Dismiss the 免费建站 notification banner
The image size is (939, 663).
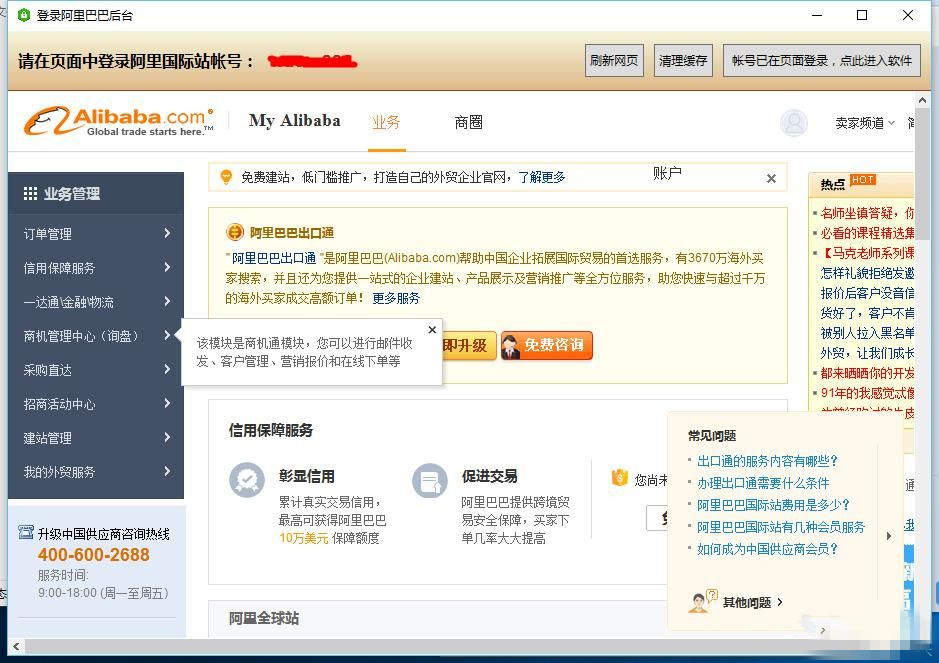pyautogui.click(x=771, y=178)
